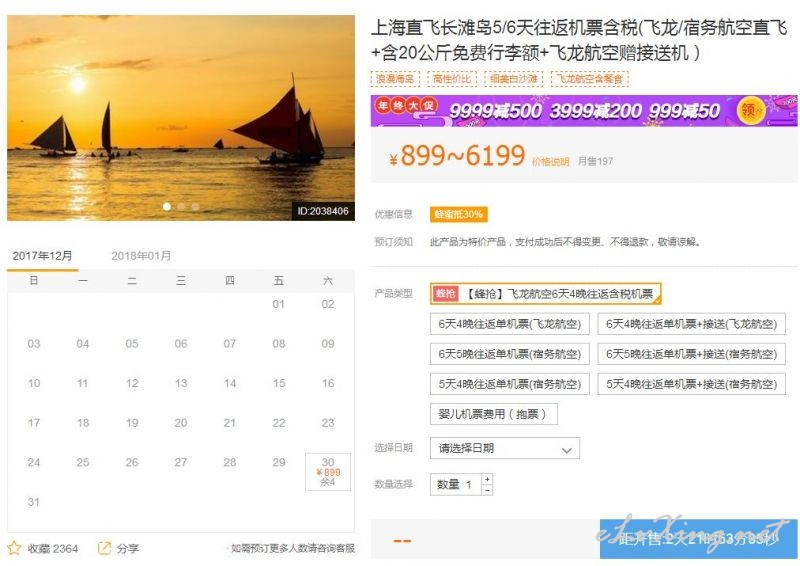Viewport: 800px width, 566px height.
Task: Click the ID:2038406 label on photo
Action: (323, 211)
